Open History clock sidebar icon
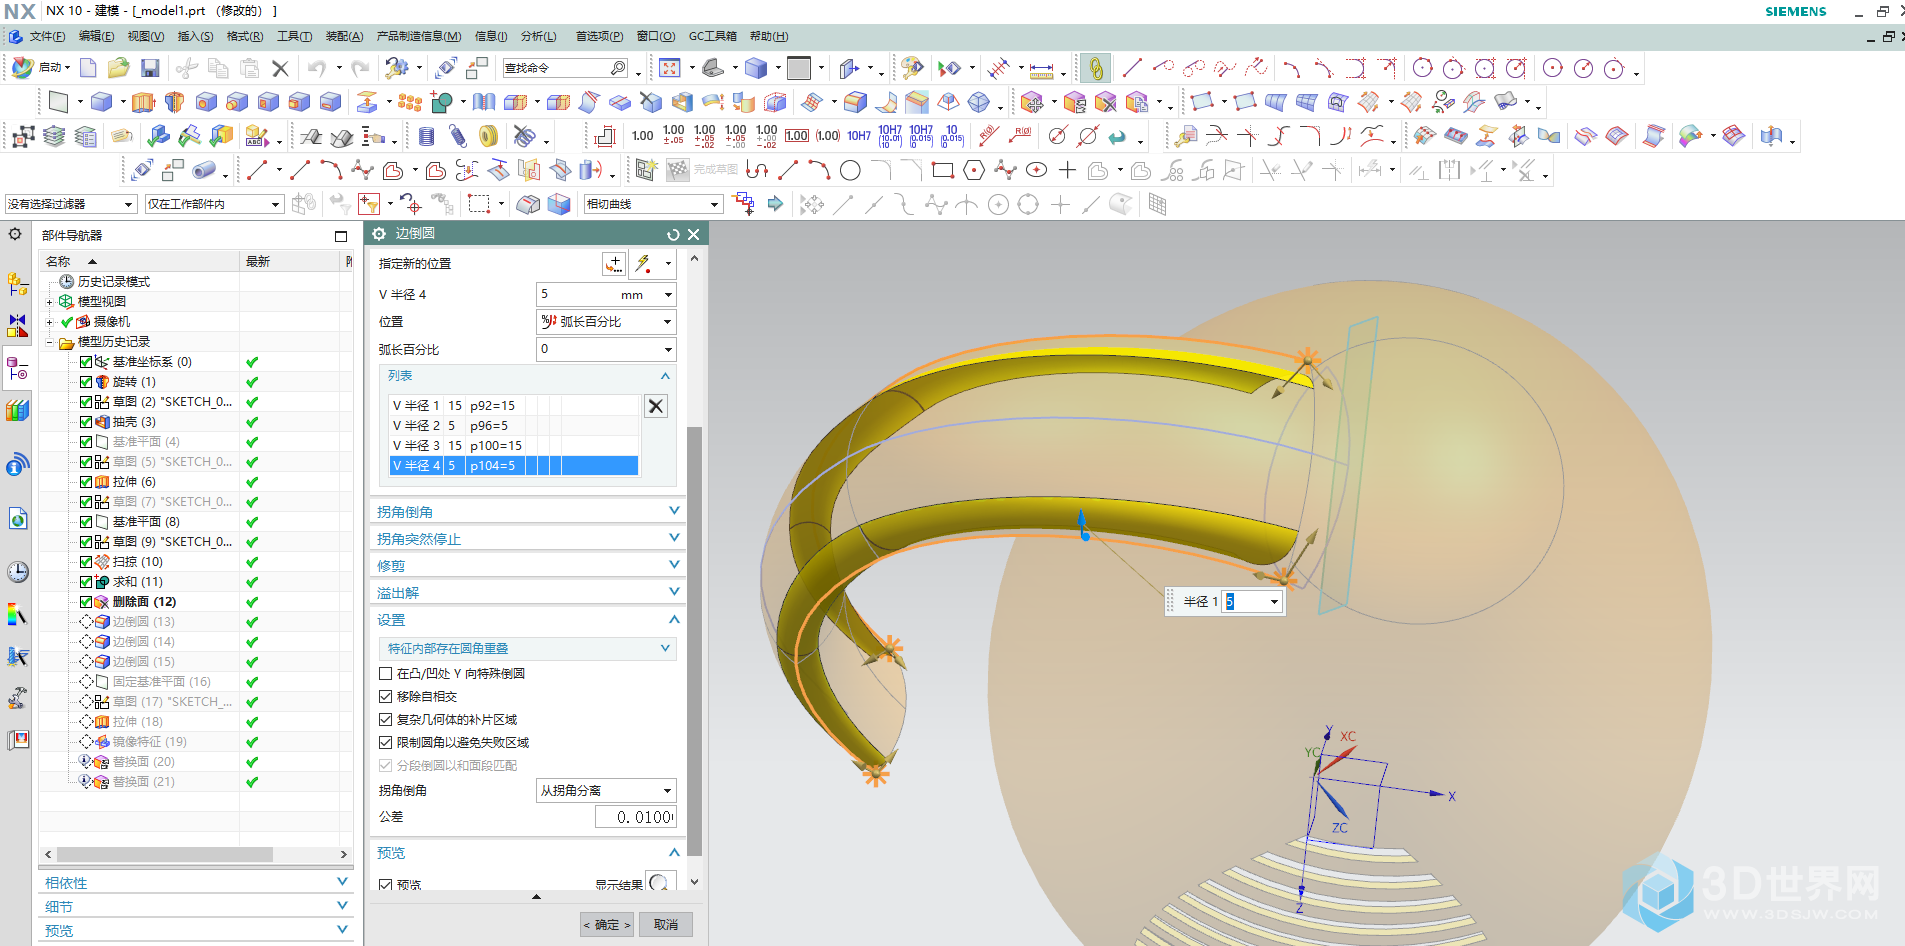This screenshot has height=946, width=1905. coord(18,572)
